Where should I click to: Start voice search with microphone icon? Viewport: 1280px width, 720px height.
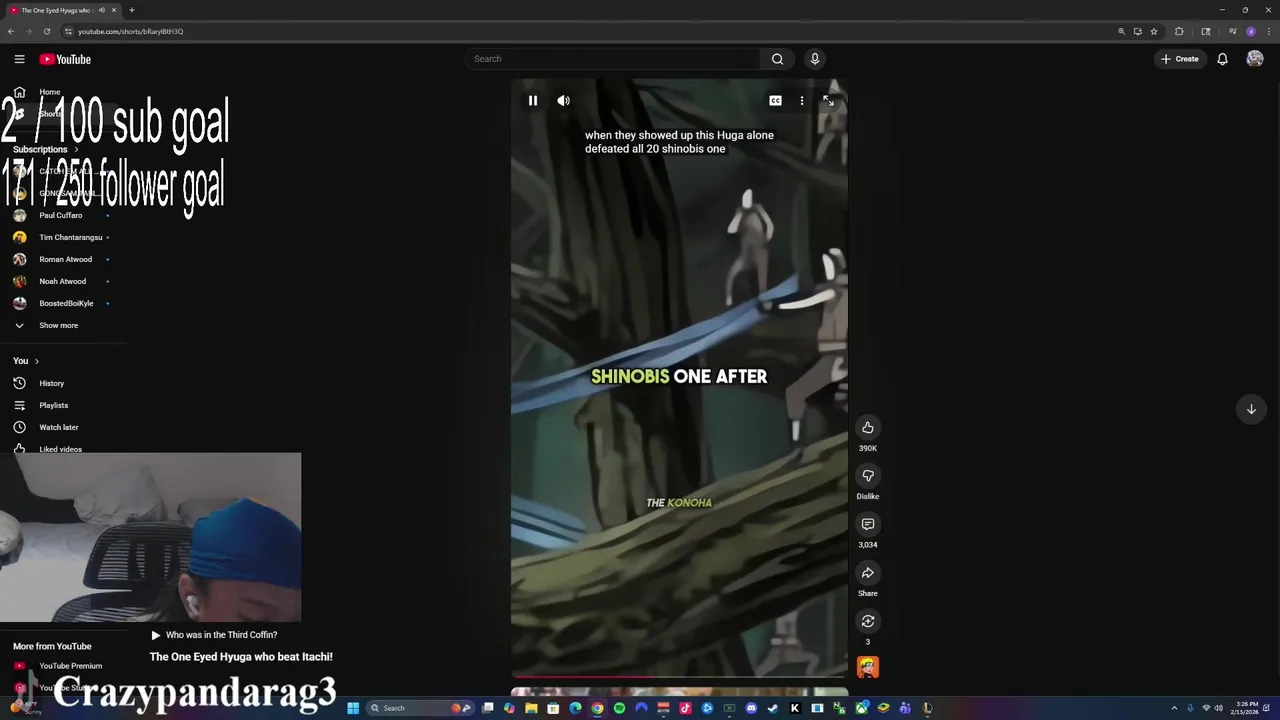[815, 59]
